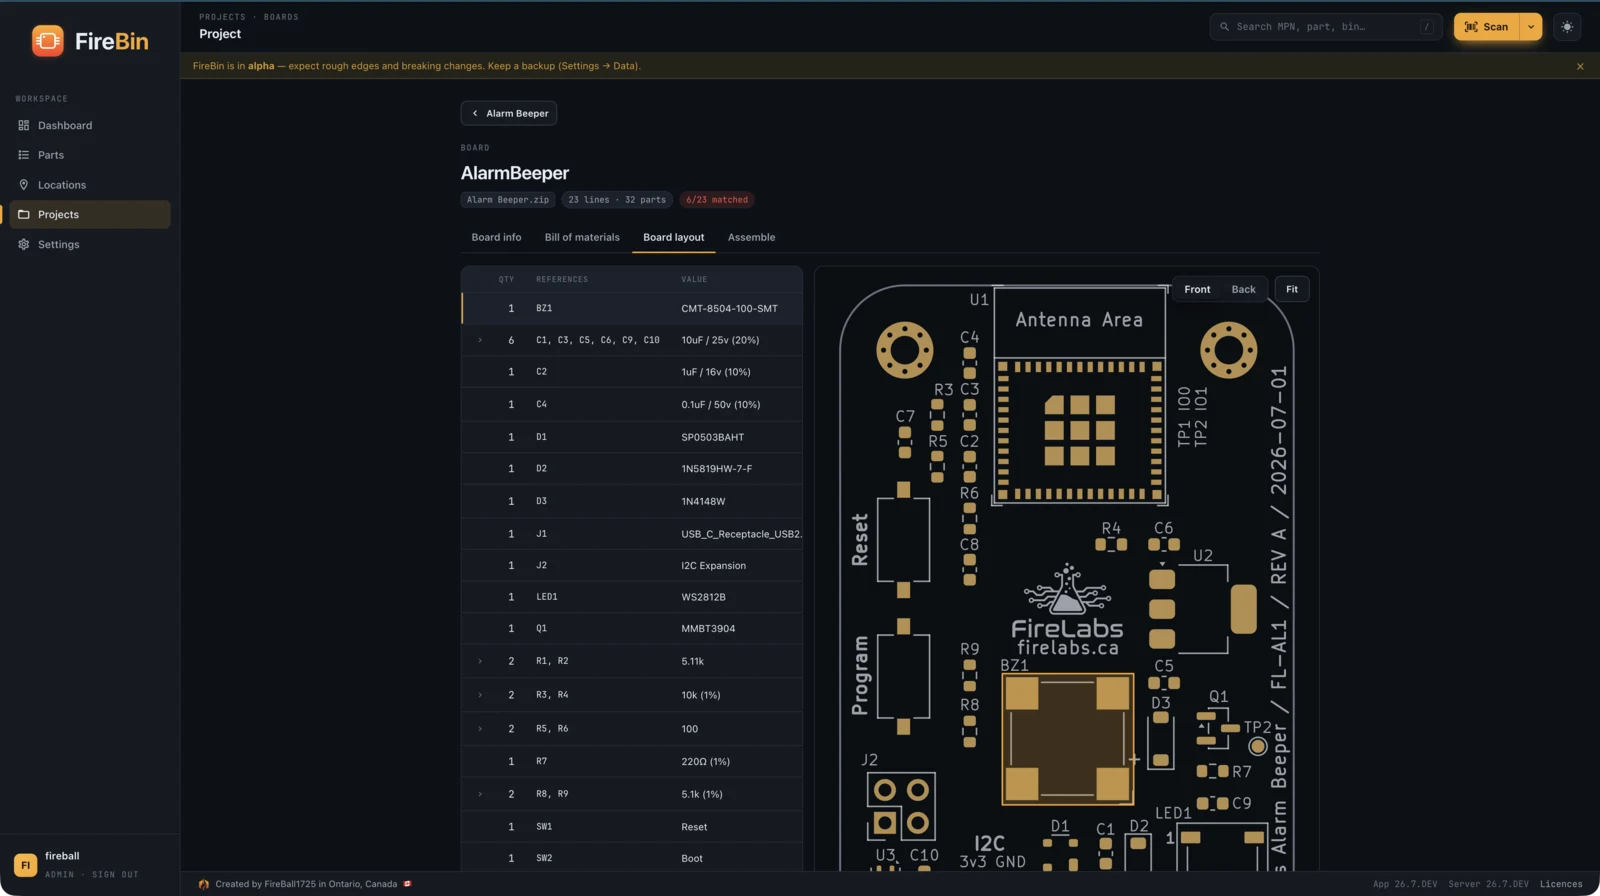1600x896 pixels.
Task: Show the Front side of the board
Action: point(1197,289)
